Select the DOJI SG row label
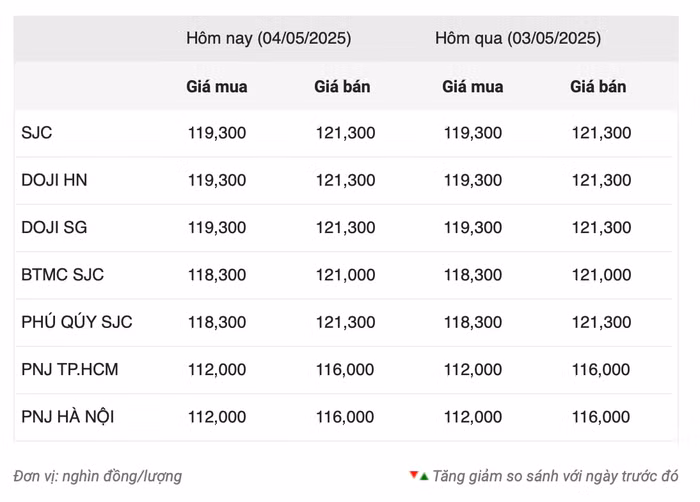700x502 pixels. [54, 227]
